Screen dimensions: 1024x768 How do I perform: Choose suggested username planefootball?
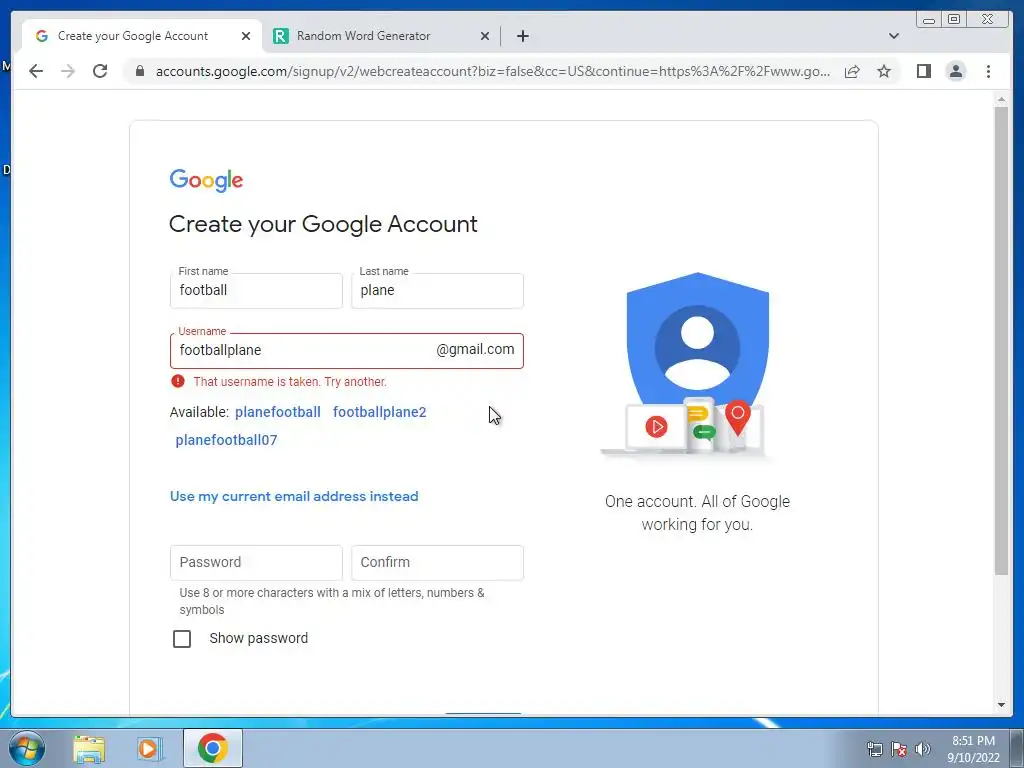[x=278, y=412]
